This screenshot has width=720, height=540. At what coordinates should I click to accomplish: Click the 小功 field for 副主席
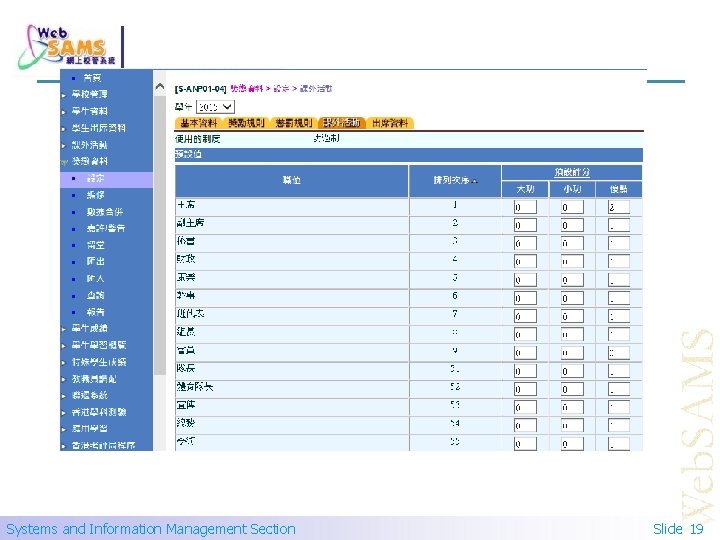click(x=572, y=225)
